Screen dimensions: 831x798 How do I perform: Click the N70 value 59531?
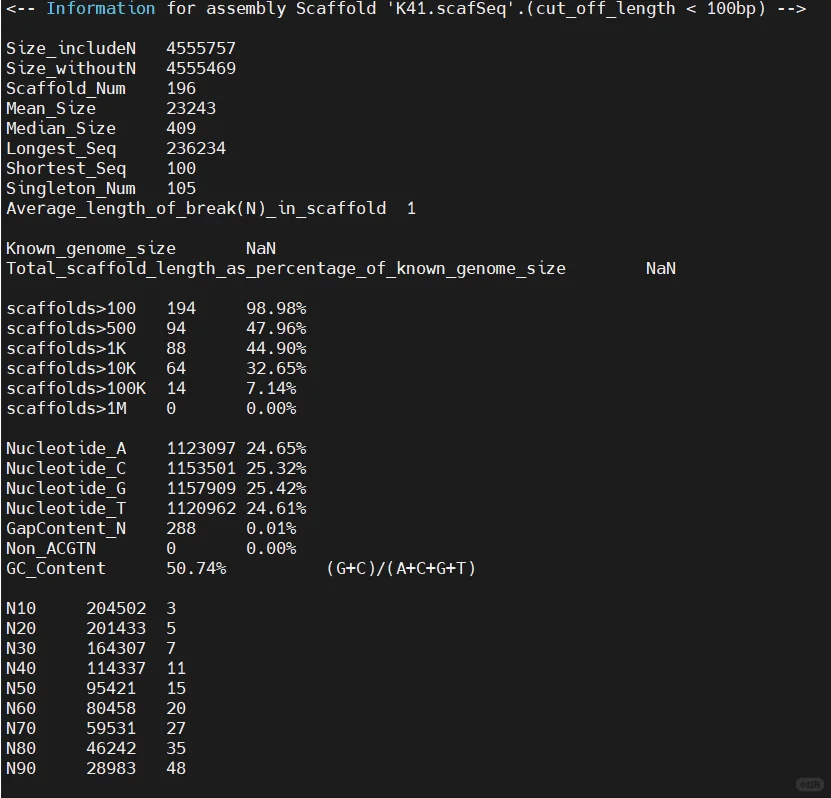click(x=111, y=729)
